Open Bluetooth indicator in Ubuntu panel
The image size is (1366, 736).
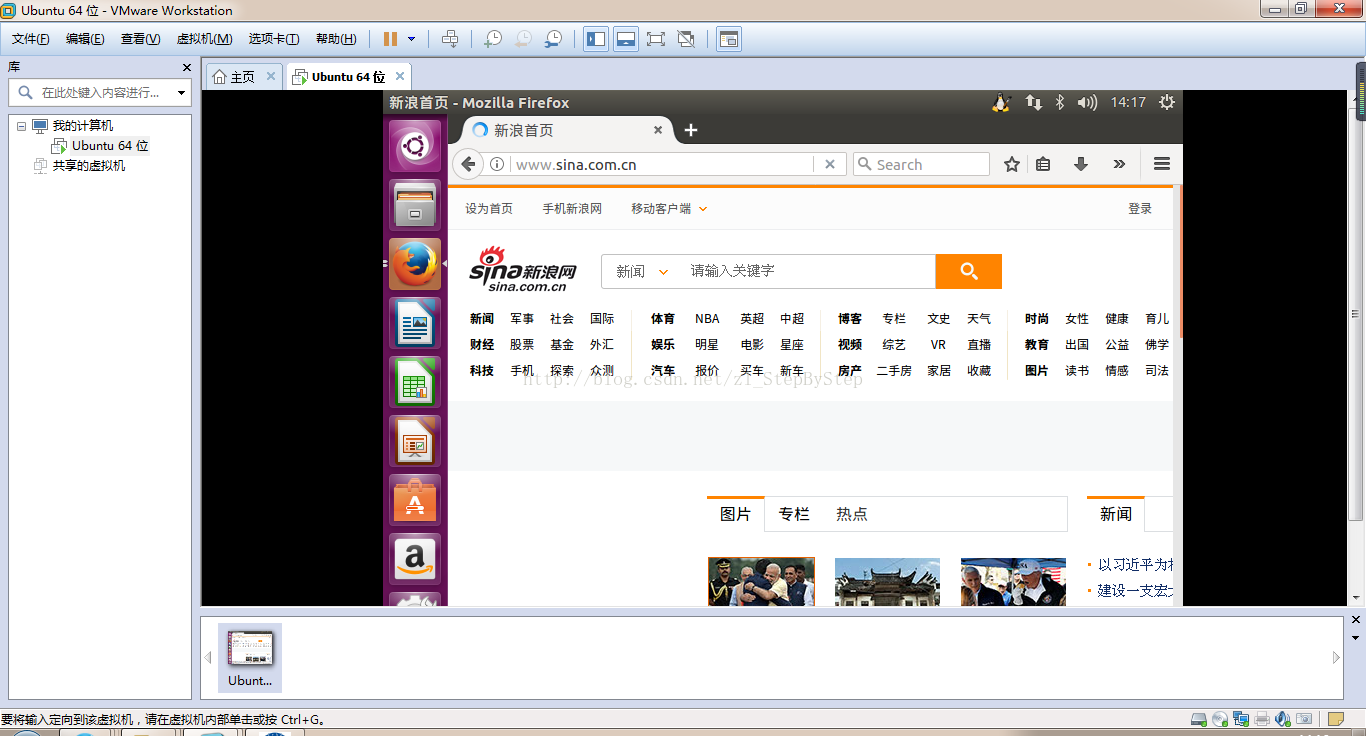point(1060,102)
